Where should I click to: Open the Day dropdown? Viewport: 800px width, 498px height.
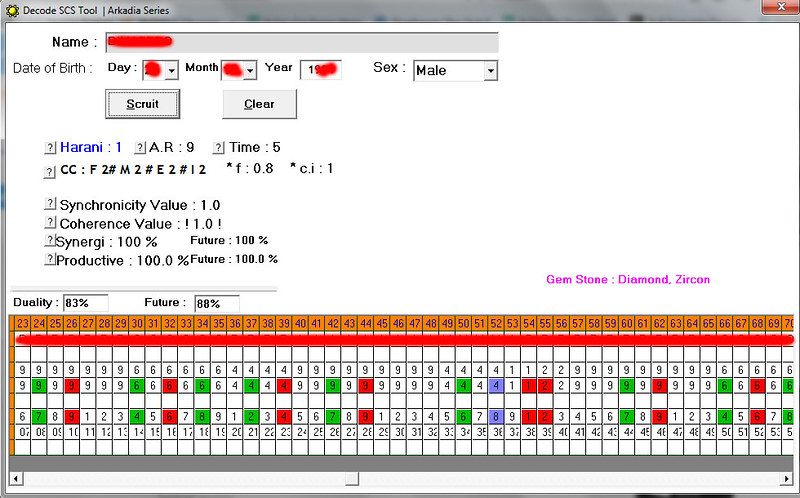pos(171,70)
